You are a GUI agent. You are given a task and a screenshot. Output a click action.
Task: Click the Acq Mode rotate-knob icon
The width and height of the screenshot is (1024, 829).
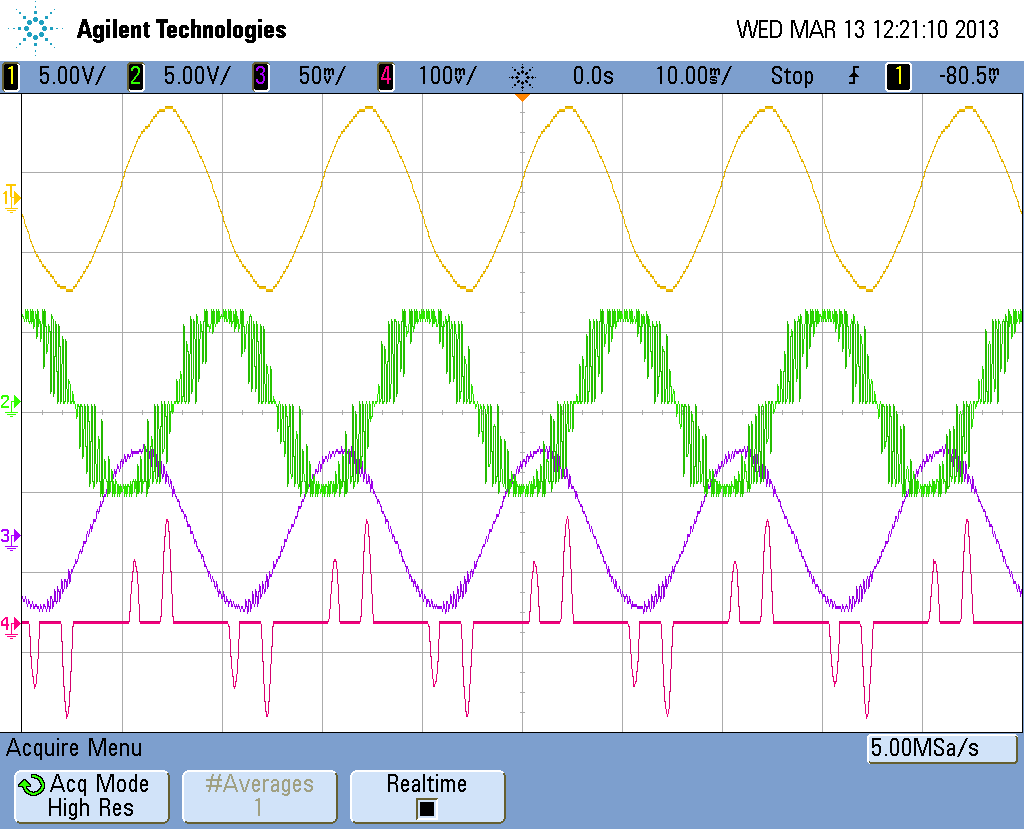(x=31, y=785)
